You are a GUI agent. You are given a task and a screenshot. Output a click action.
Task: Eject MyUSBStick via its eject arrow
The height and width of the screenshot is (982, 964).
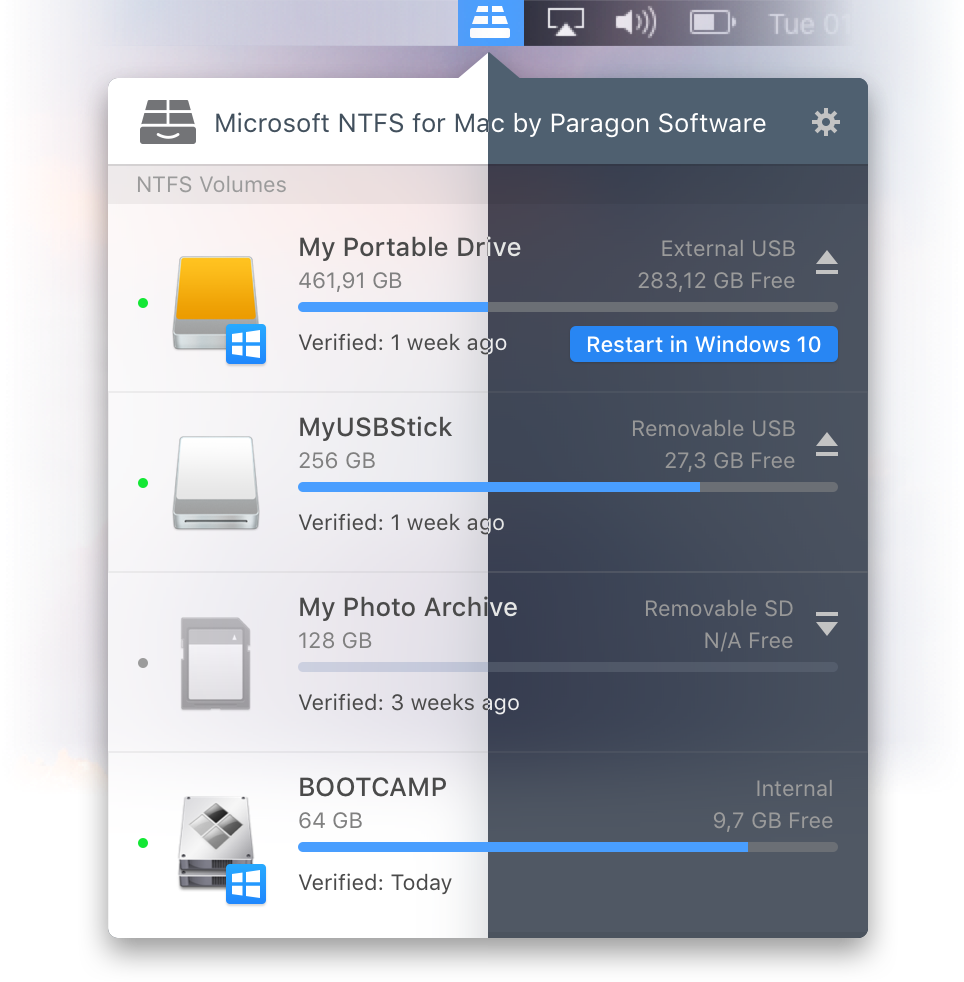tap(827, 442)
